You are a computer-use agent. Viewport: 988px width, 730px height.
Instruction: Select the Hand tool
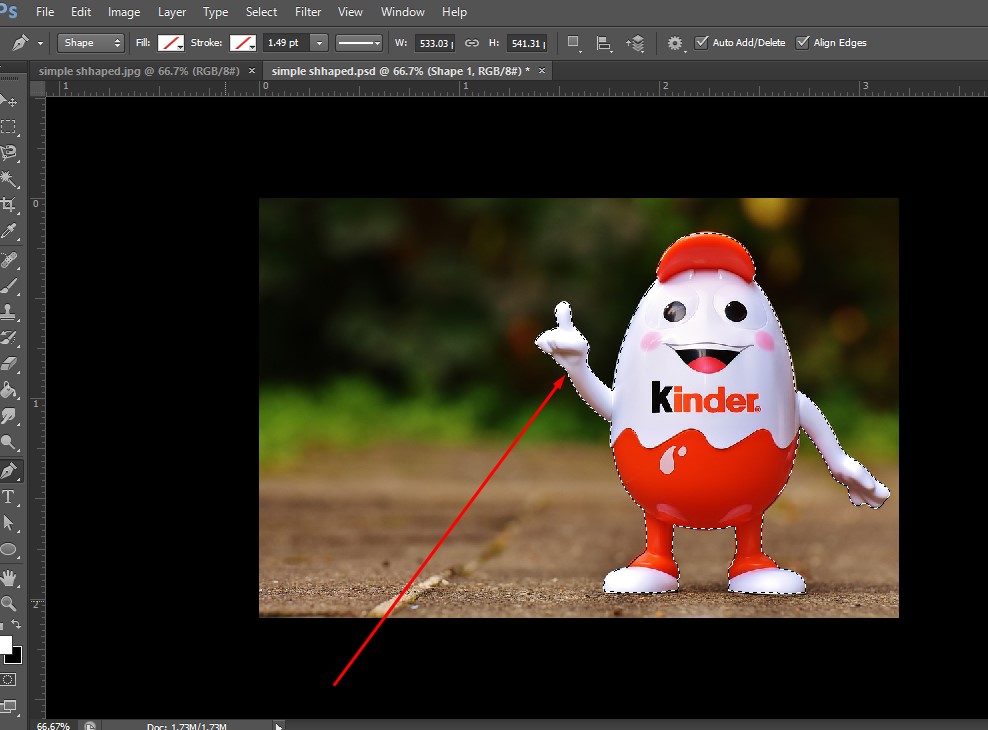click(9, 578)
